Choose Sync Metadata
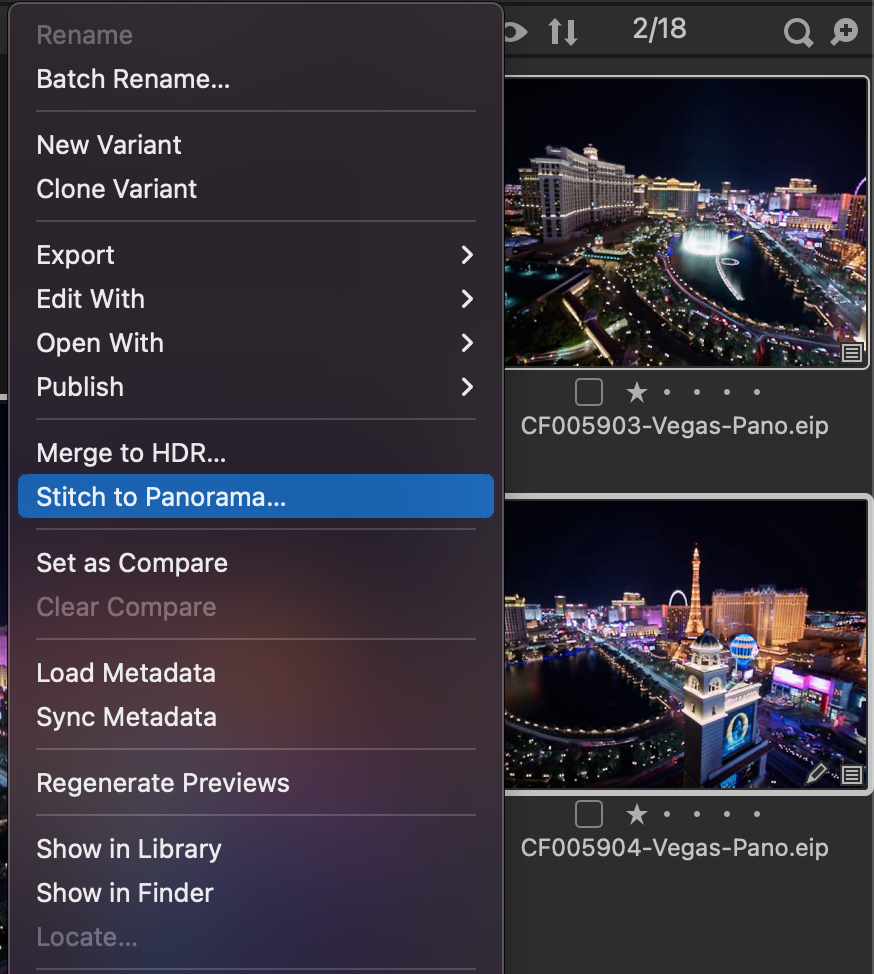 (256, 717)
